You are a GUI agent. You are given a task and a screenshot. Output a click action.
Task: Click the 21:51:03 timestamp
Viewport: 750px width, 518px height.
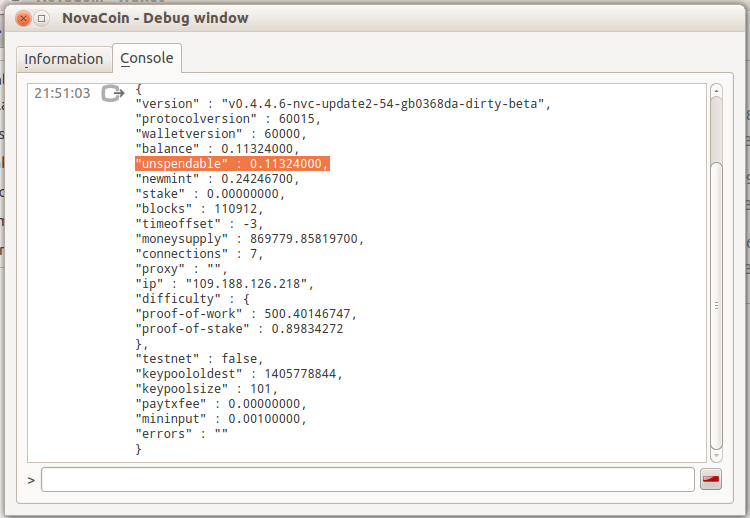point(62,93)
